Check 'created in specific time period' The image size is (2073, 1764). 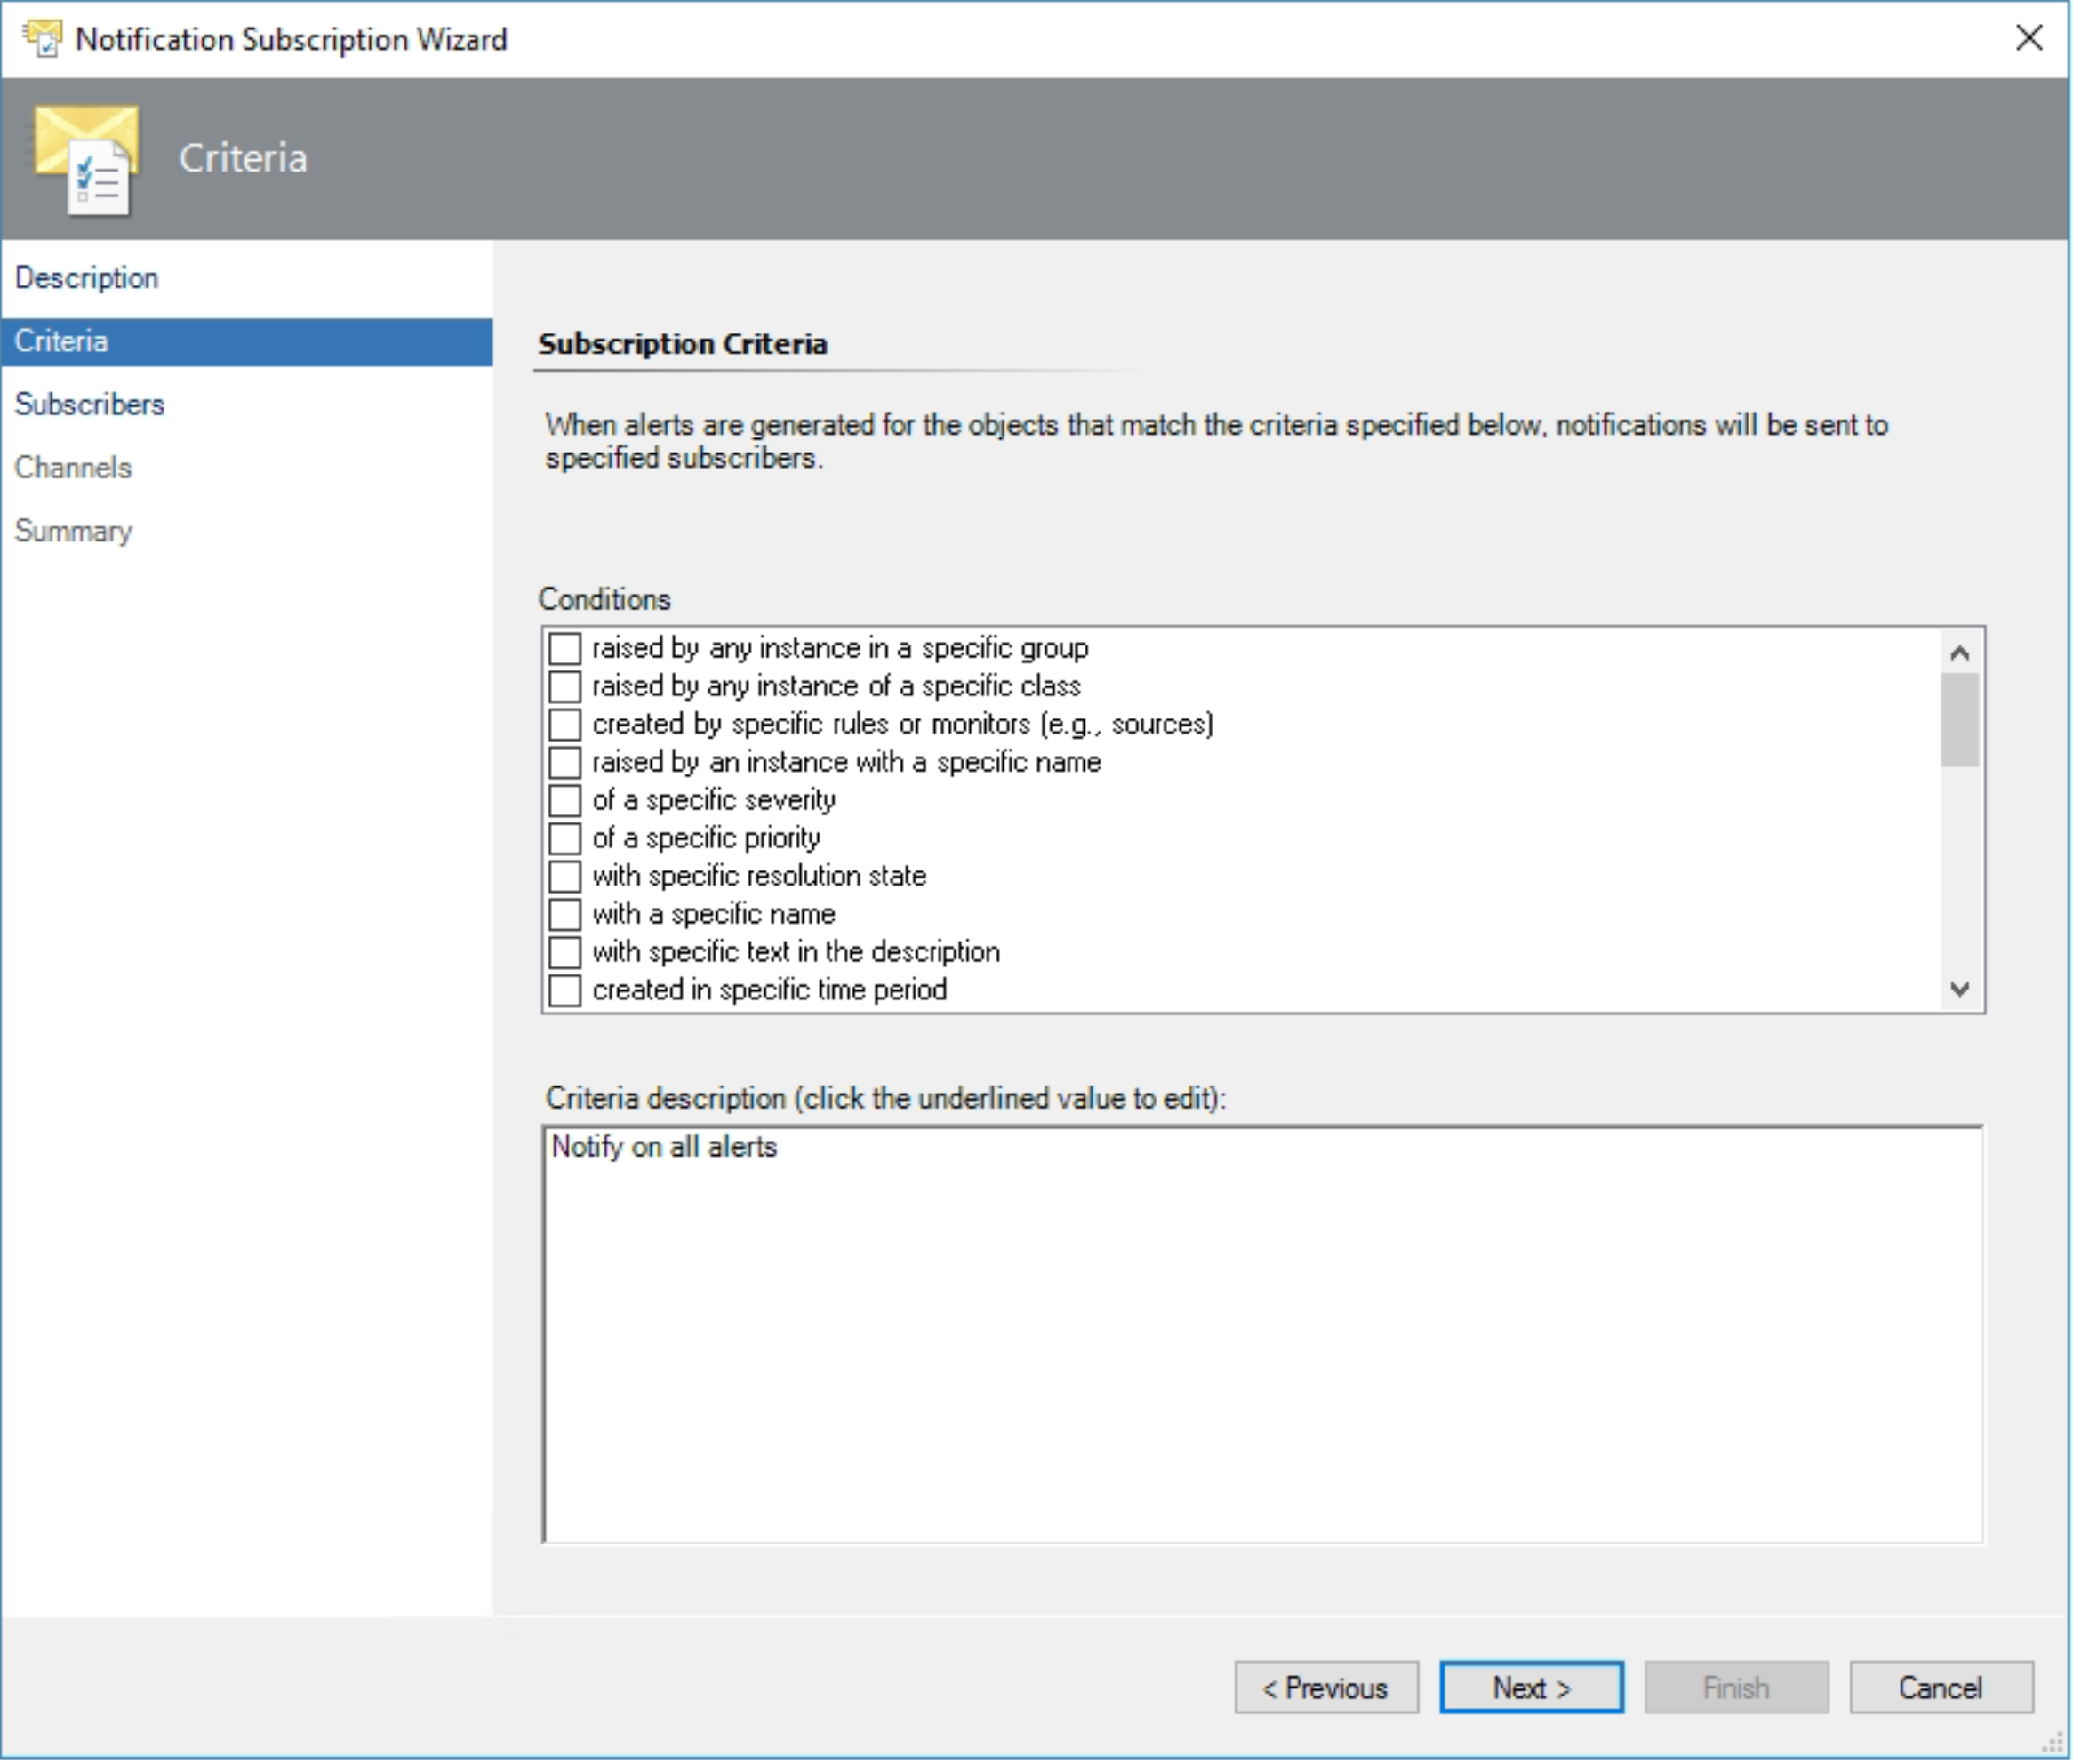click(564, 990)
